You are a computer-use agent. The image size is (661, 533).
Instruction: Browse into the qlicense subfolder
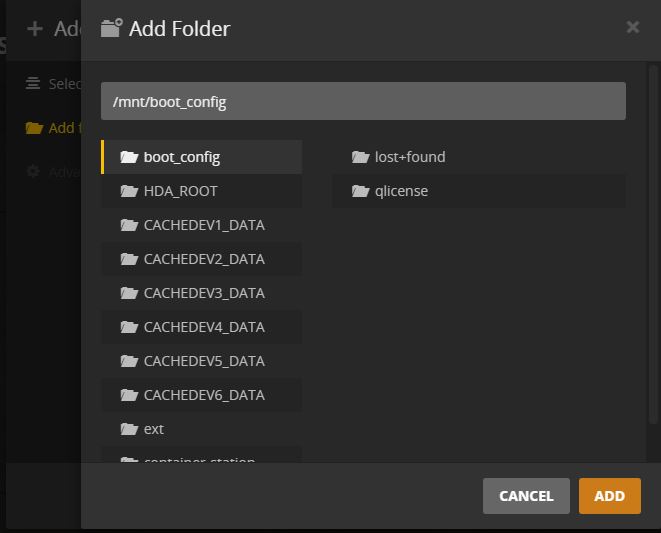click(x=401, y=191)
